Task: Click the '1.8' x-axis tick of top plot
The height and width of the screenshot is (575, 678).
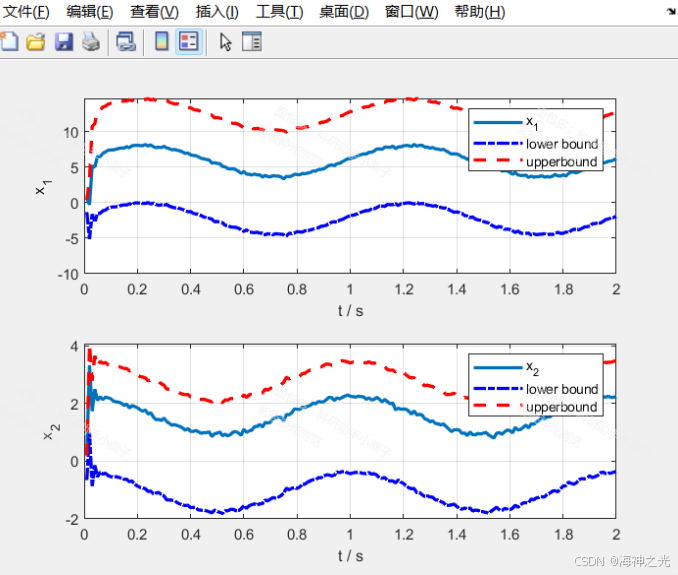Action: coord(563,289)
